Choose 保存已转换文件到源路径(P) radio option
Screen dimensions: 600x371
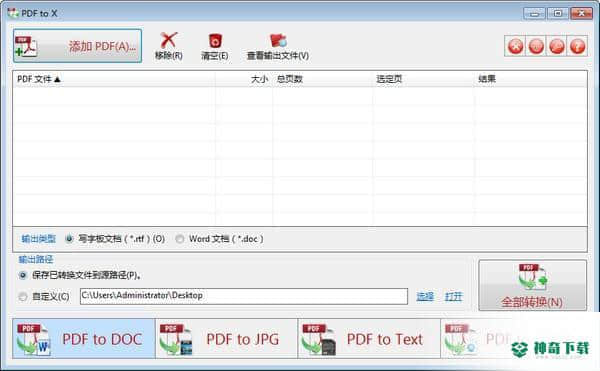click(x=23, y=275)
